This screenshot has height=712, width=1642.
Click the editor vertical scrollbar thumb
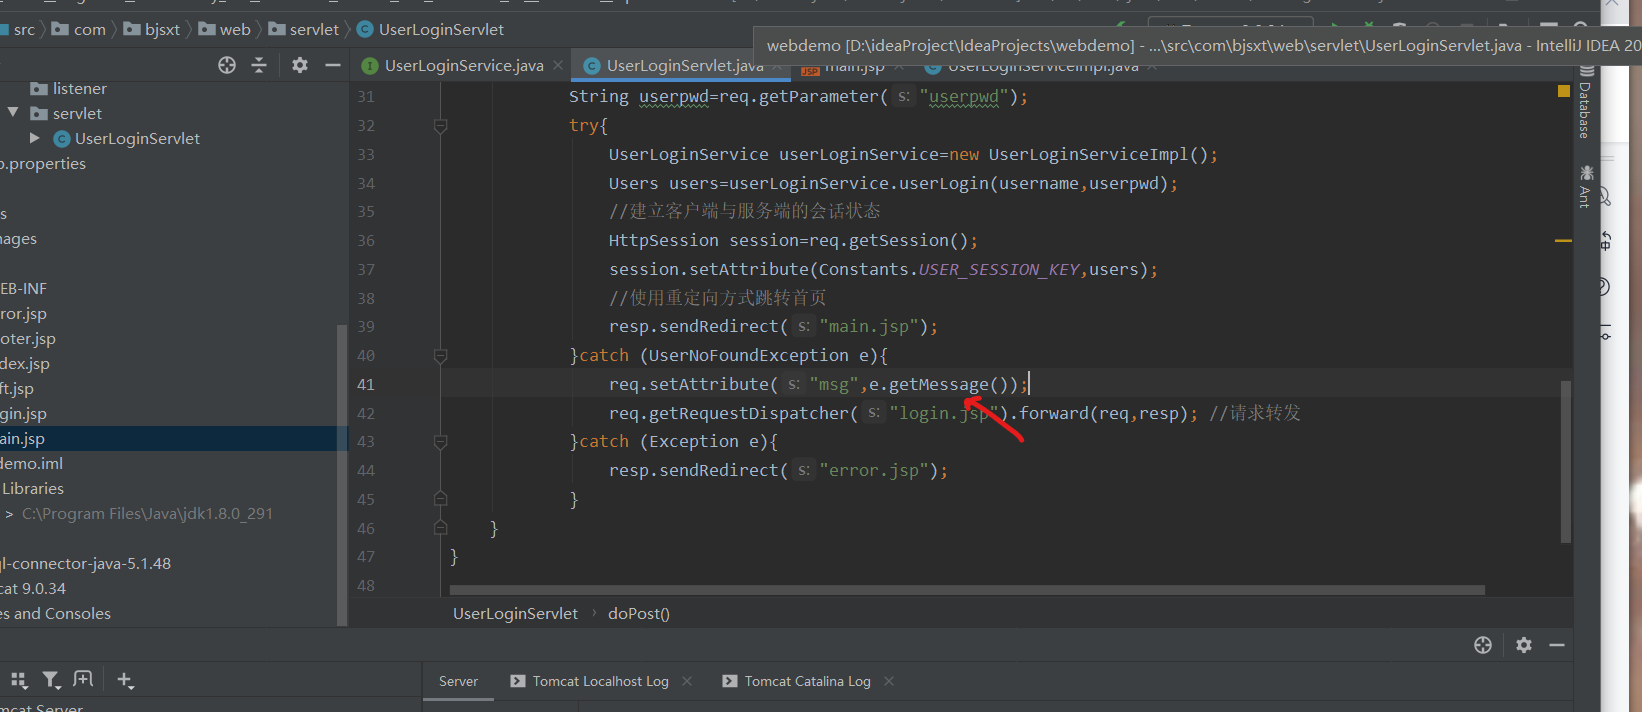click(x=1566, y=461)
